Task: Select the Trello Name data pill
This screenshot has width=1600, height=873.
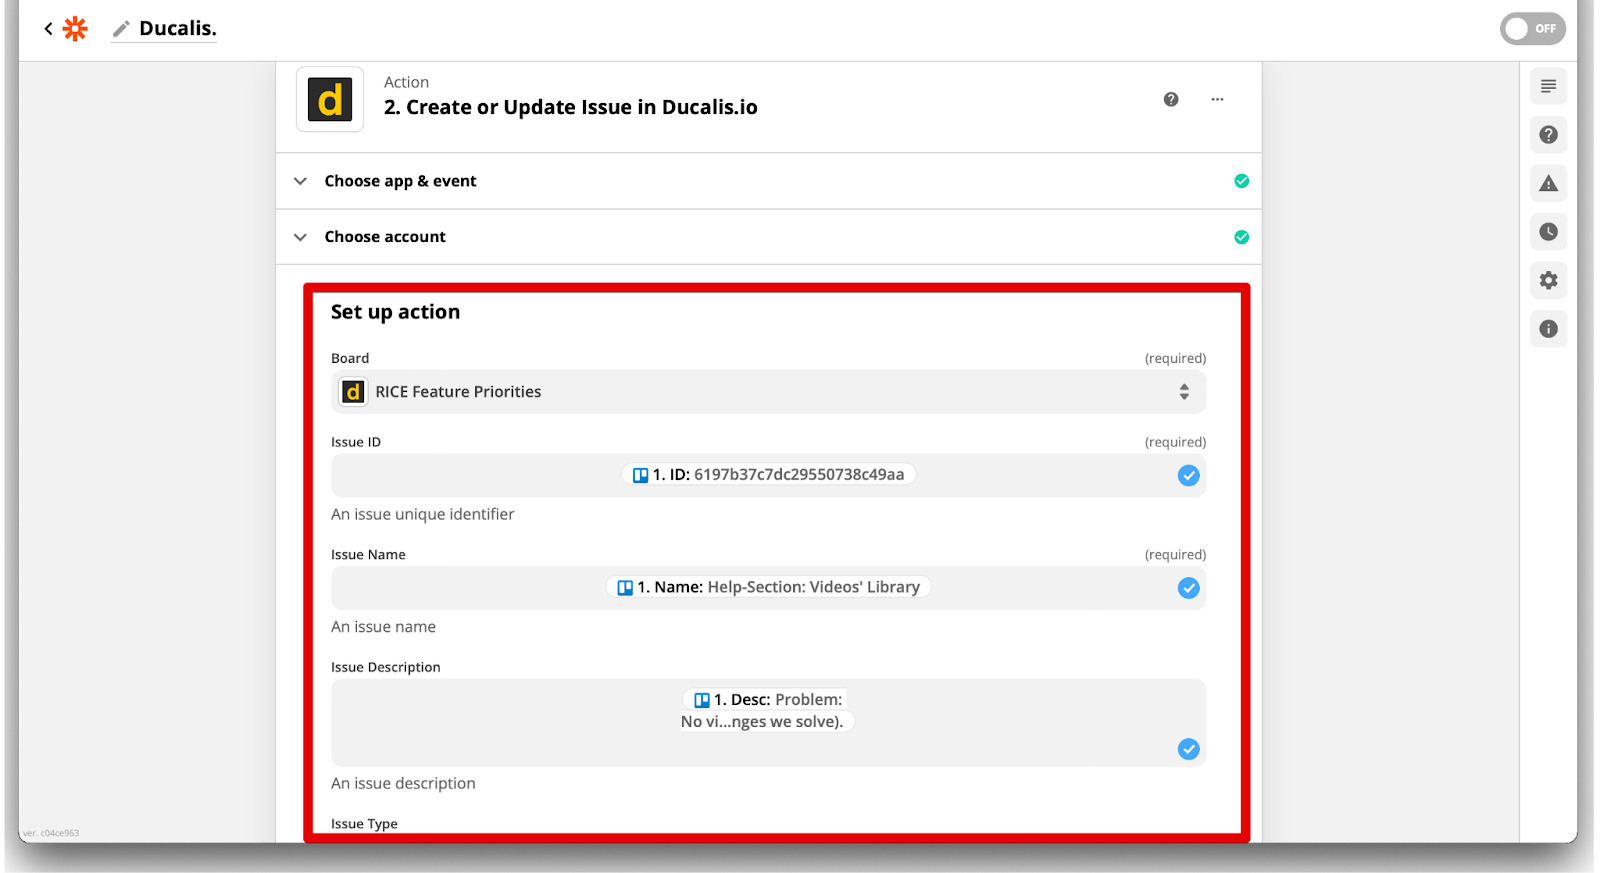Action: [768, 587]
